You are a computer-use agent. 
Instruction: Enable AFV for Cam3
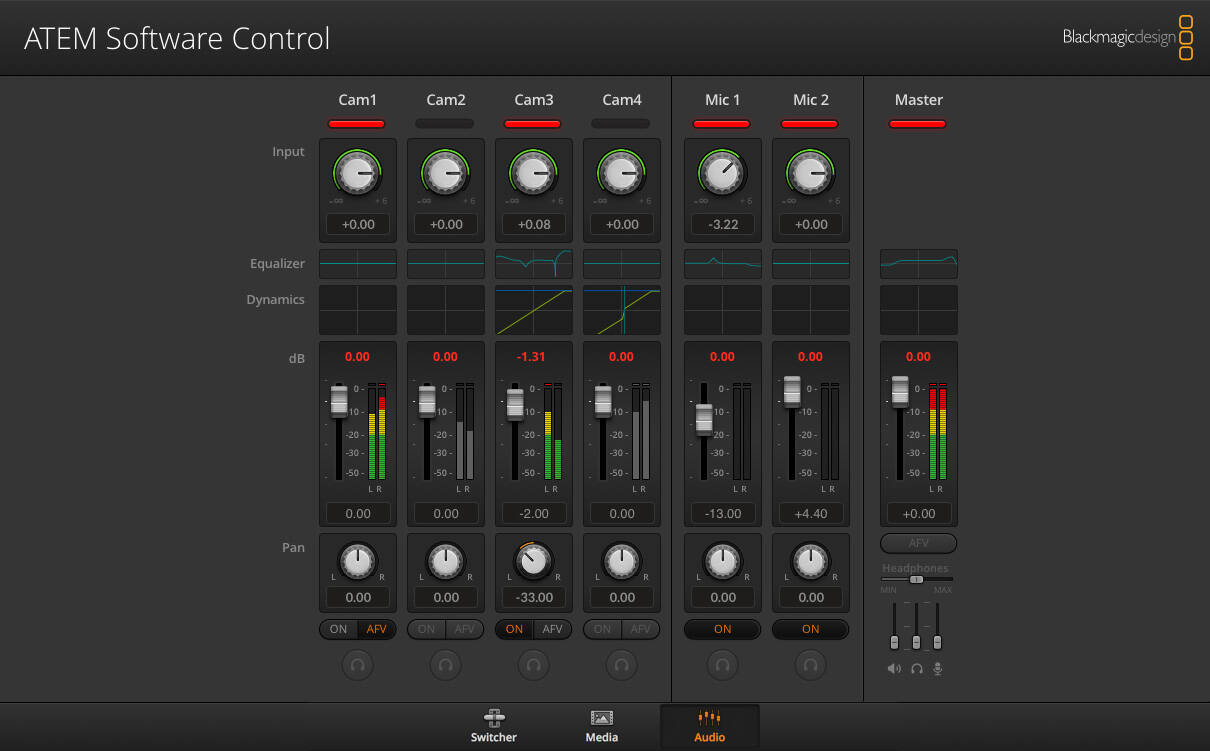click(553, 629)
